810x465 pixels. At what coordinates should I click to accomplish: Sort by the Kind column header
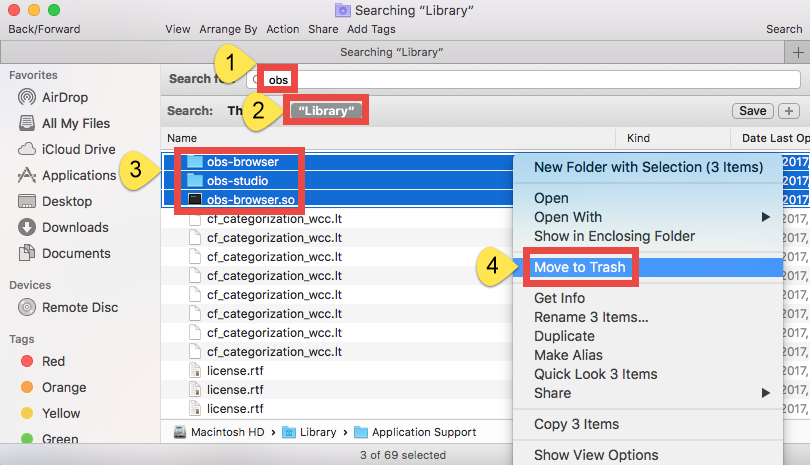(x=673, y=138)
